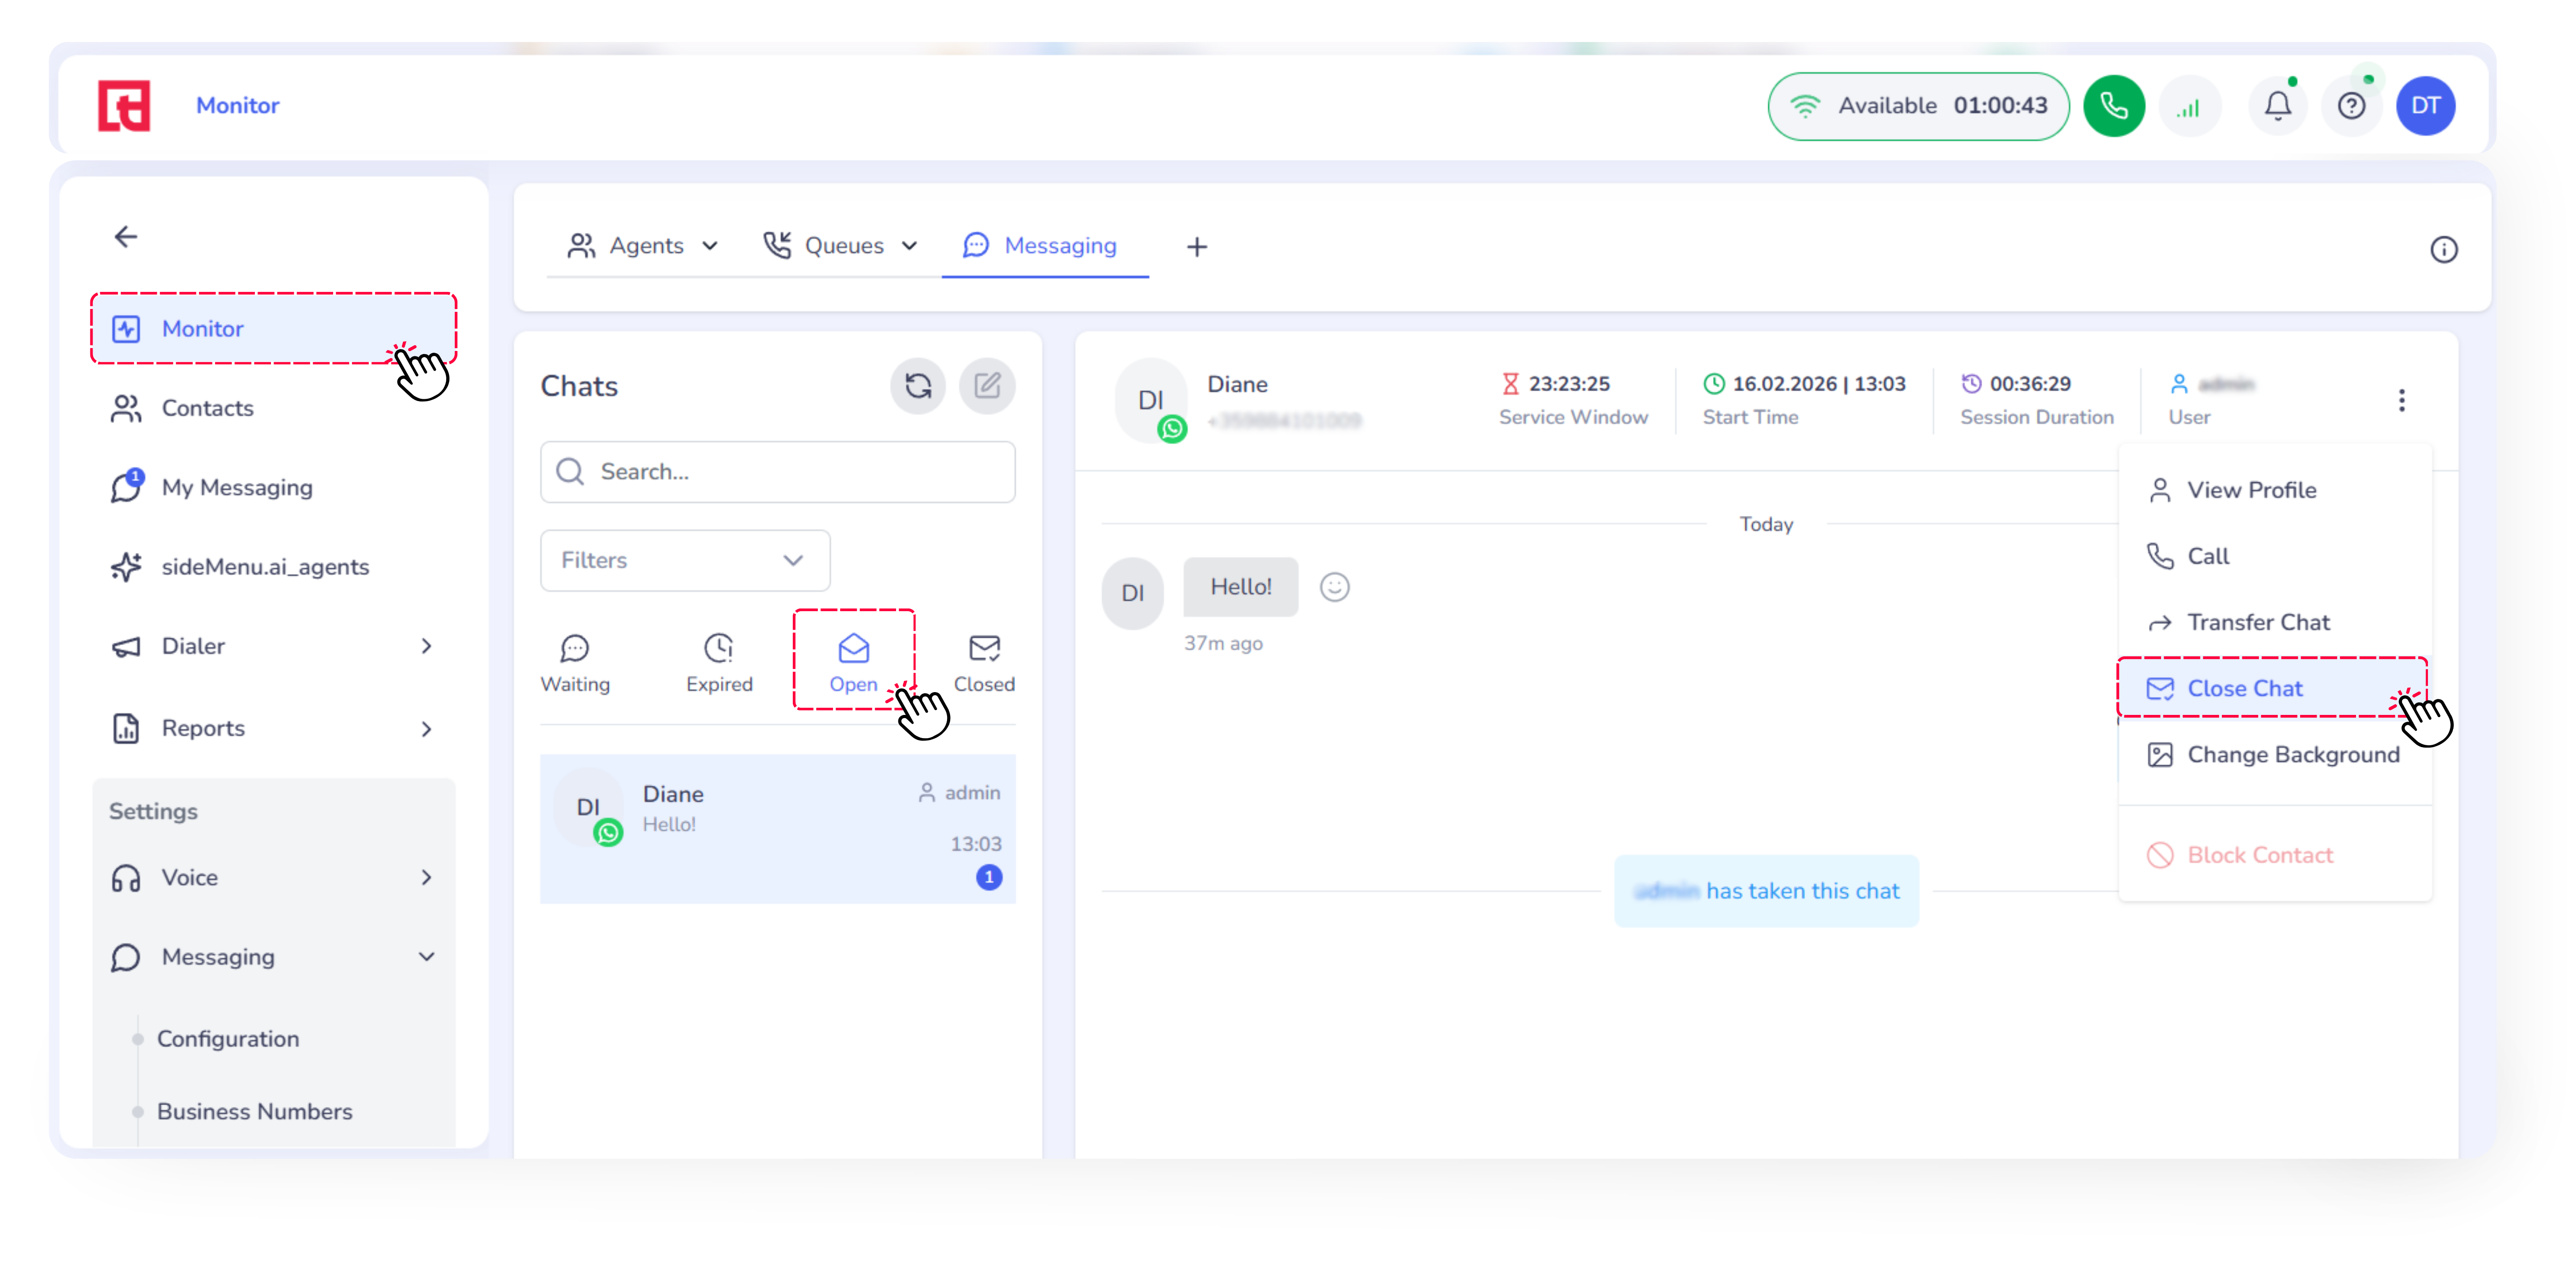Click Block Contact option

pyautogui.click(x=2259, y=855)
